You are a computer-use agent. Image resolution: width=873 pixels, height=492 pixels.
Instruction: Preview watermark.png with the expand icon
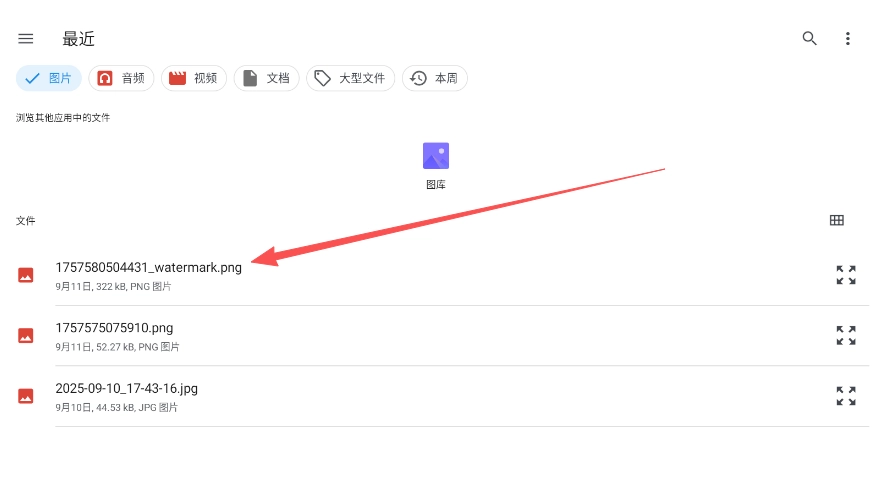846,275
